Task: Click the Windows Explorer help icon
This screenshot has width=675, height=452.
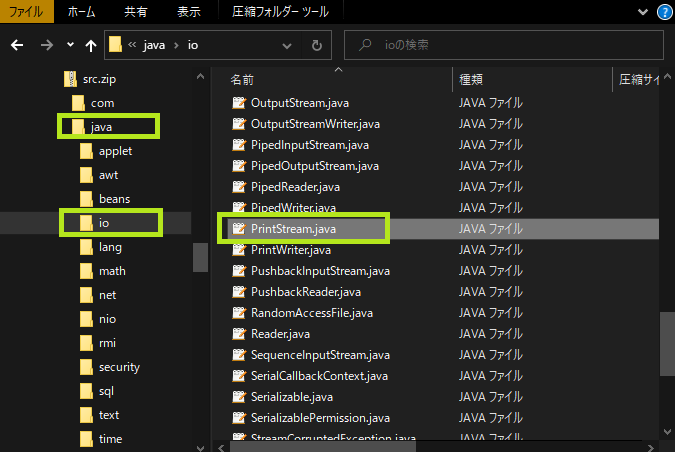Action: tap(665, 12)
